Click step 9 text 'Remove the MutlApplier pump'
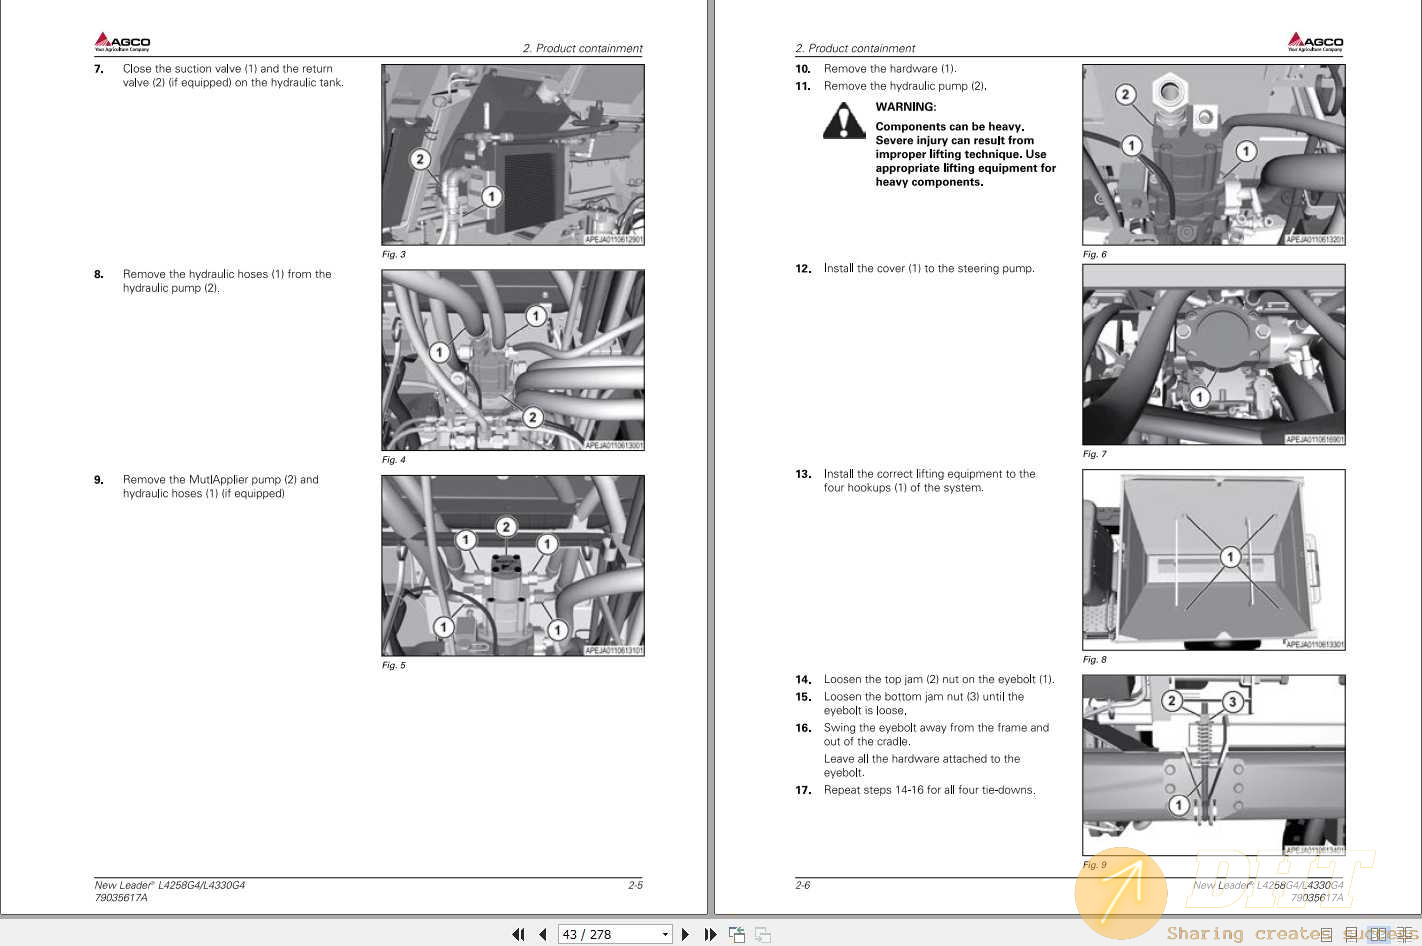 click(x=202, y=480)
